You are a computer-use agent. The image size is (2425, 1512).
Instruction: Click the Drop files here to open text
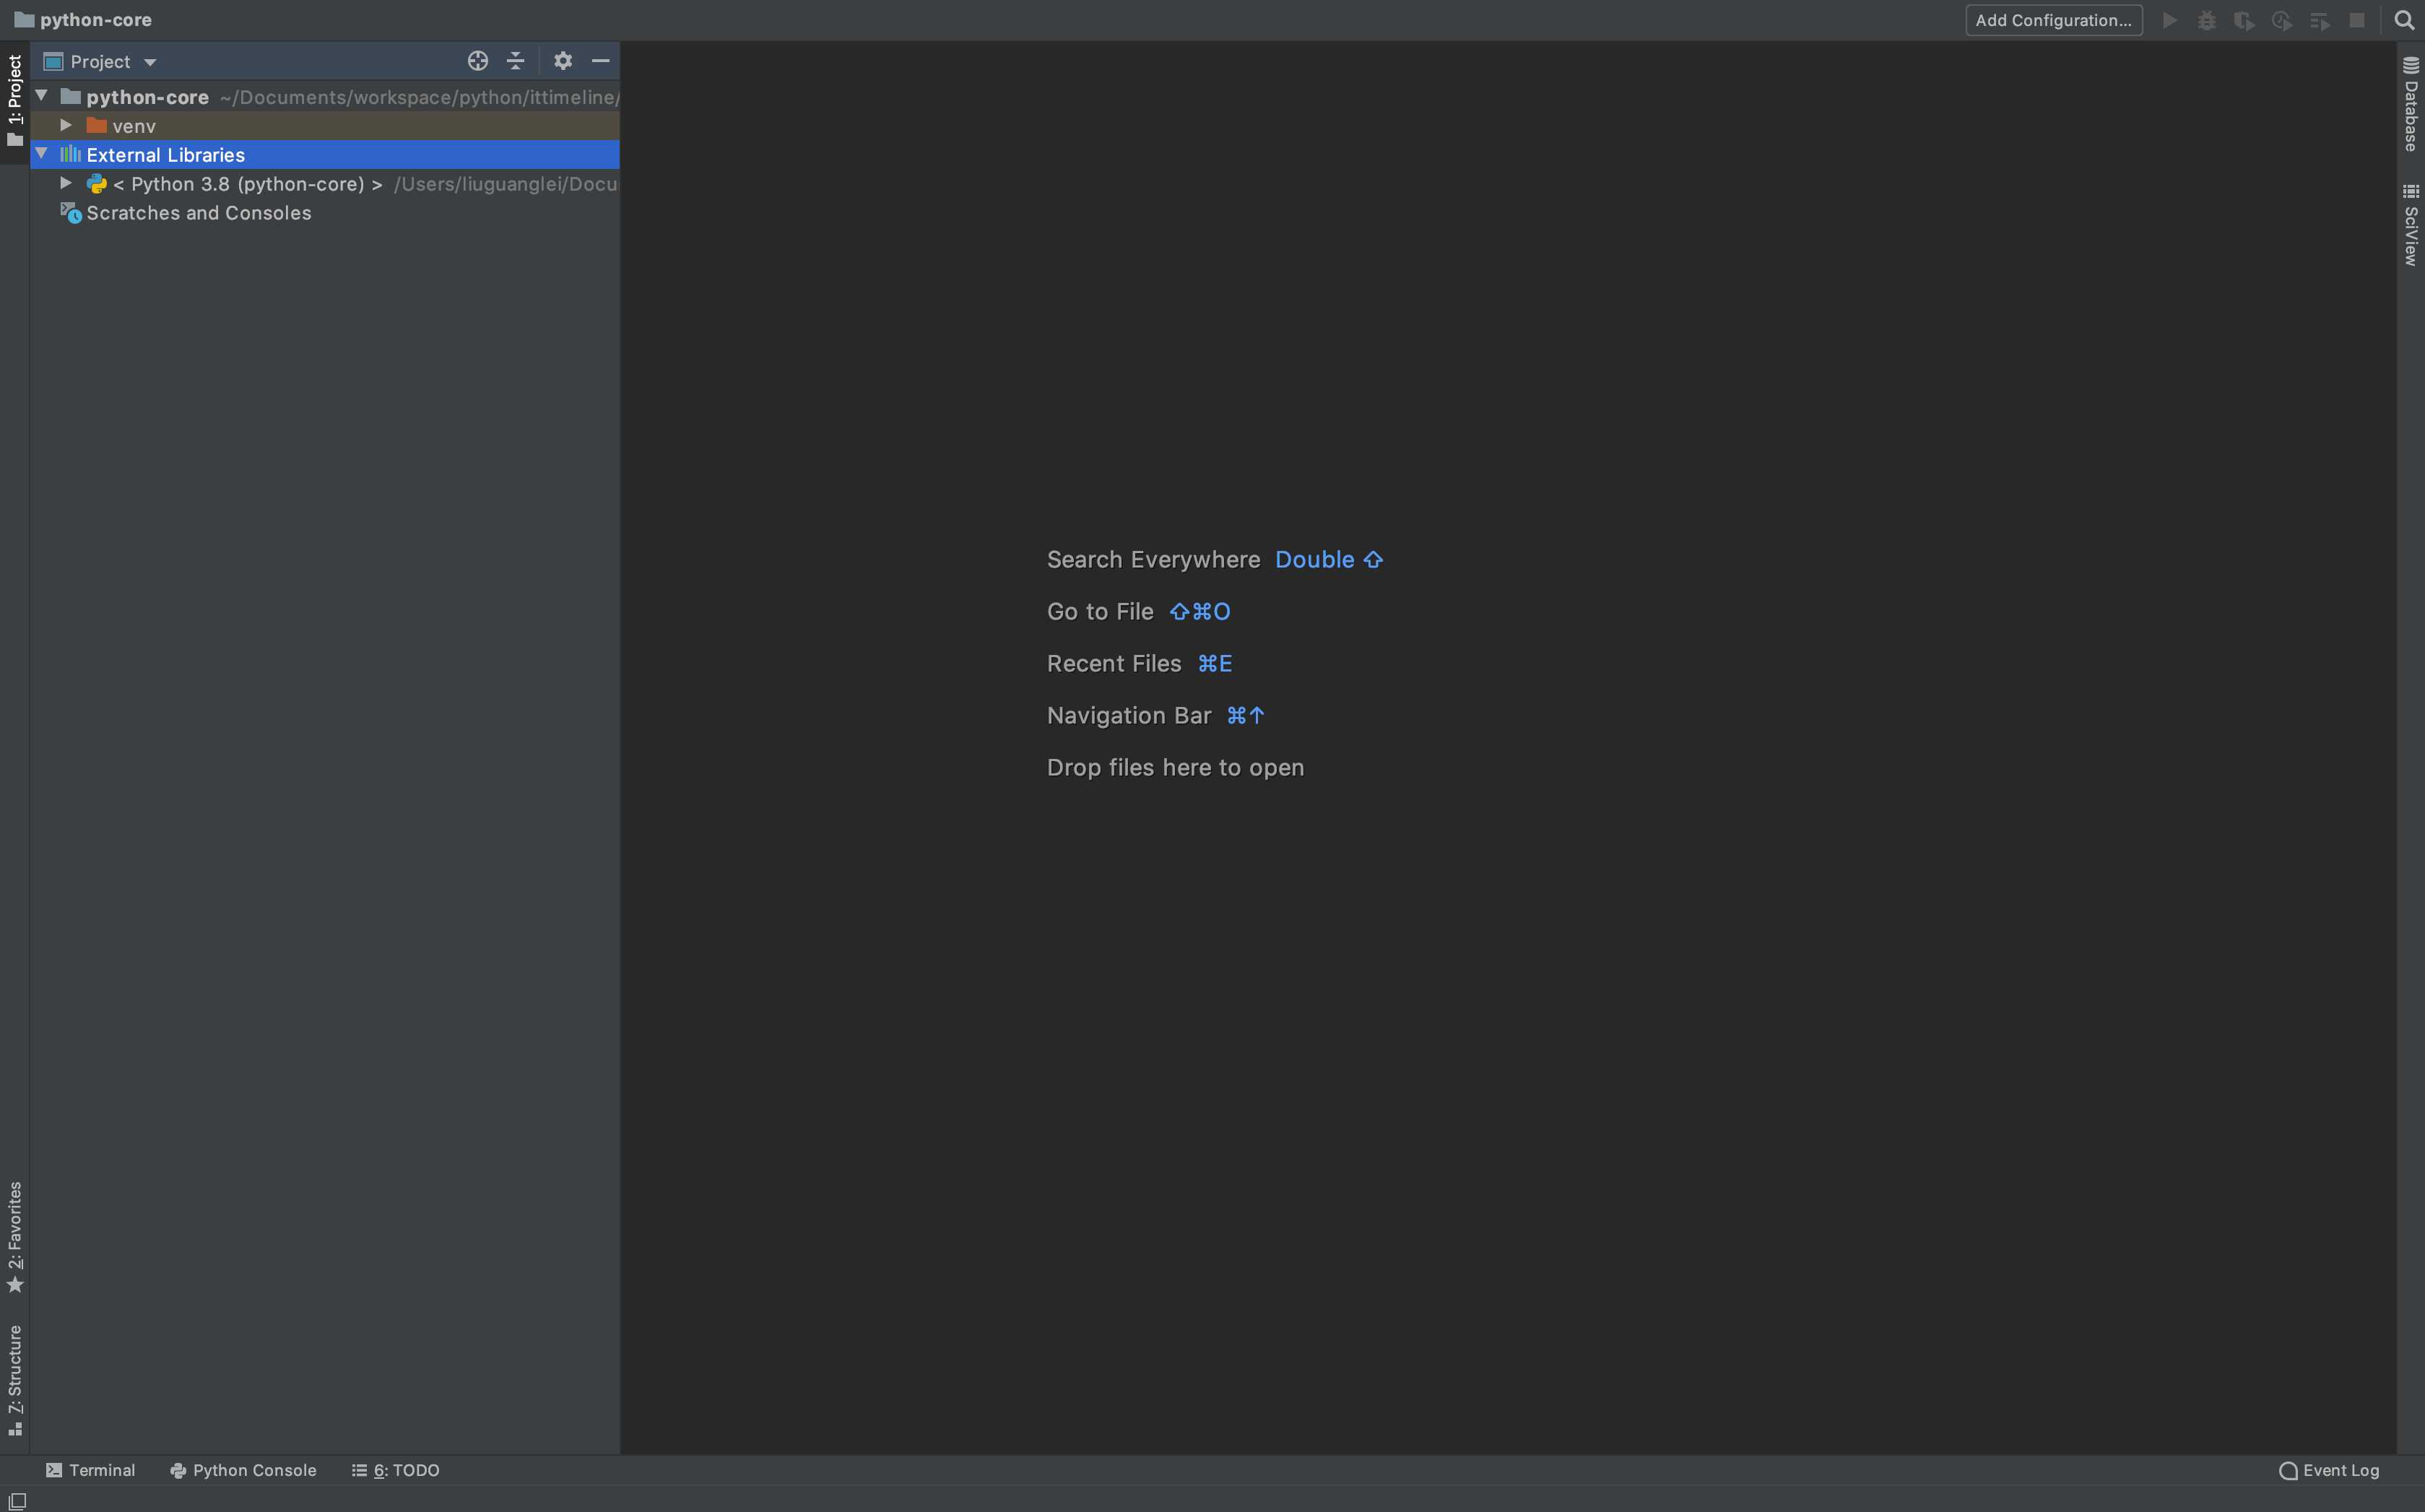coord(1175,767)
